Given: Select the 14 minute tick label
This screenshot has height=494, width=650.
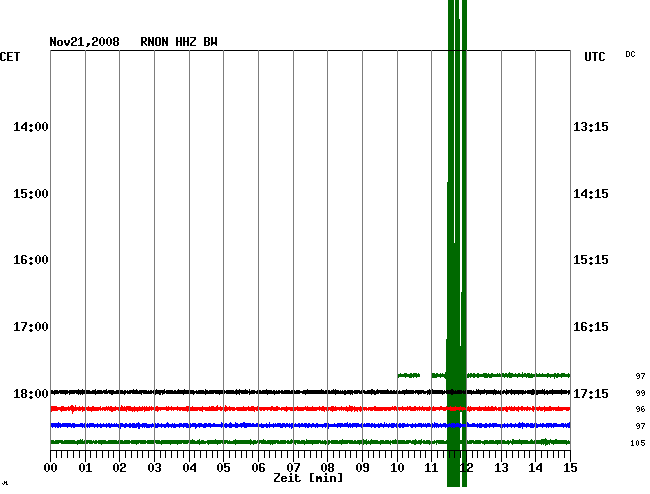Looking at the screenshot, I should tap(535, 468).
